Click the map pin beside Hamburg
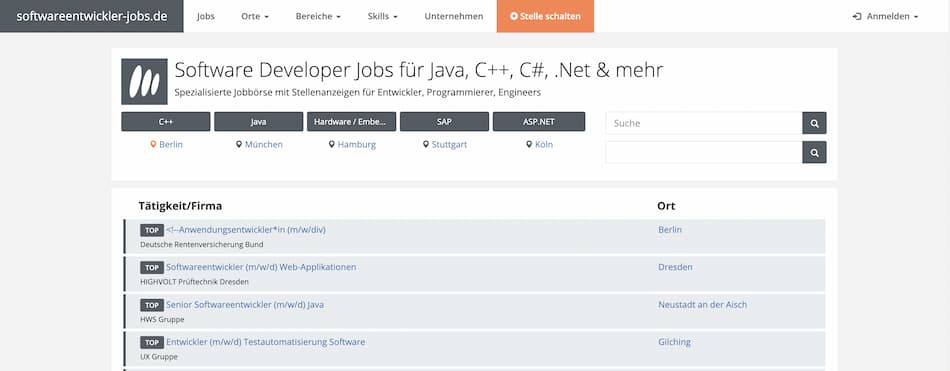Viewport: 950px width, 371px height. pos(331,144)
